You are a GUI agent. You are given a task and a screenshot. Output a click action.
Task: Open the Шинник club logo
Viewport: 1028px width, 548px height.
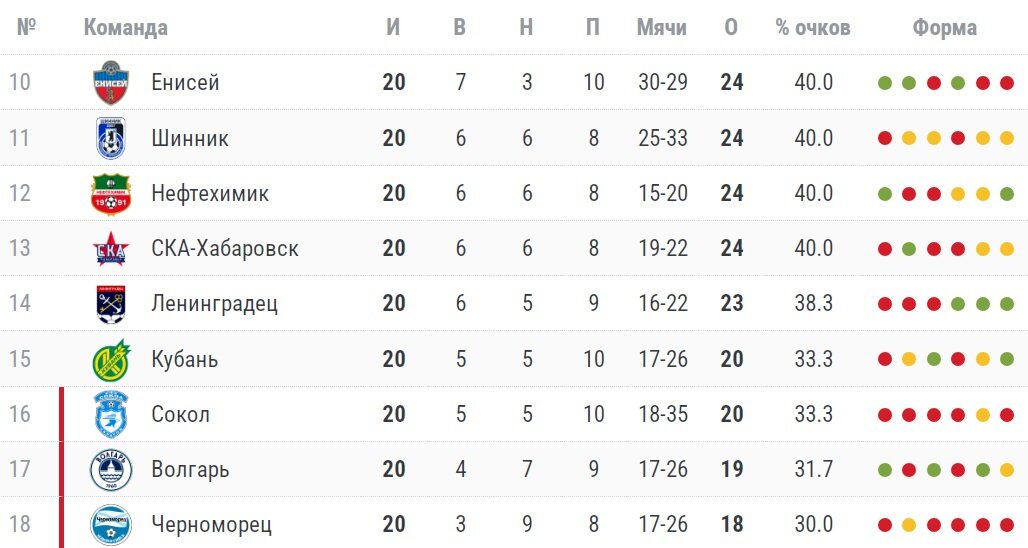pos(111,138)
